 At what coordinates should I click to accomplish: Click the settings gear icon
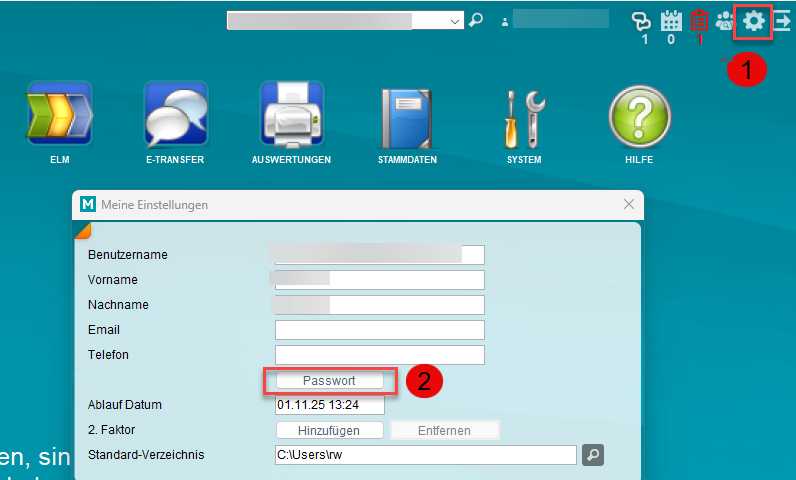coord(753,20)
